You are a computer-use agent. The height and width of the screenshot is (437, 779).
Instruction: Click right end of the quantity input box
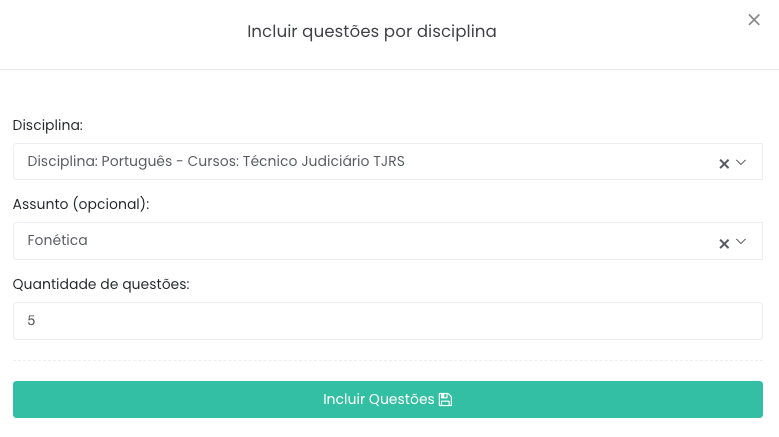pyautogui.click(x=740, y=321)
